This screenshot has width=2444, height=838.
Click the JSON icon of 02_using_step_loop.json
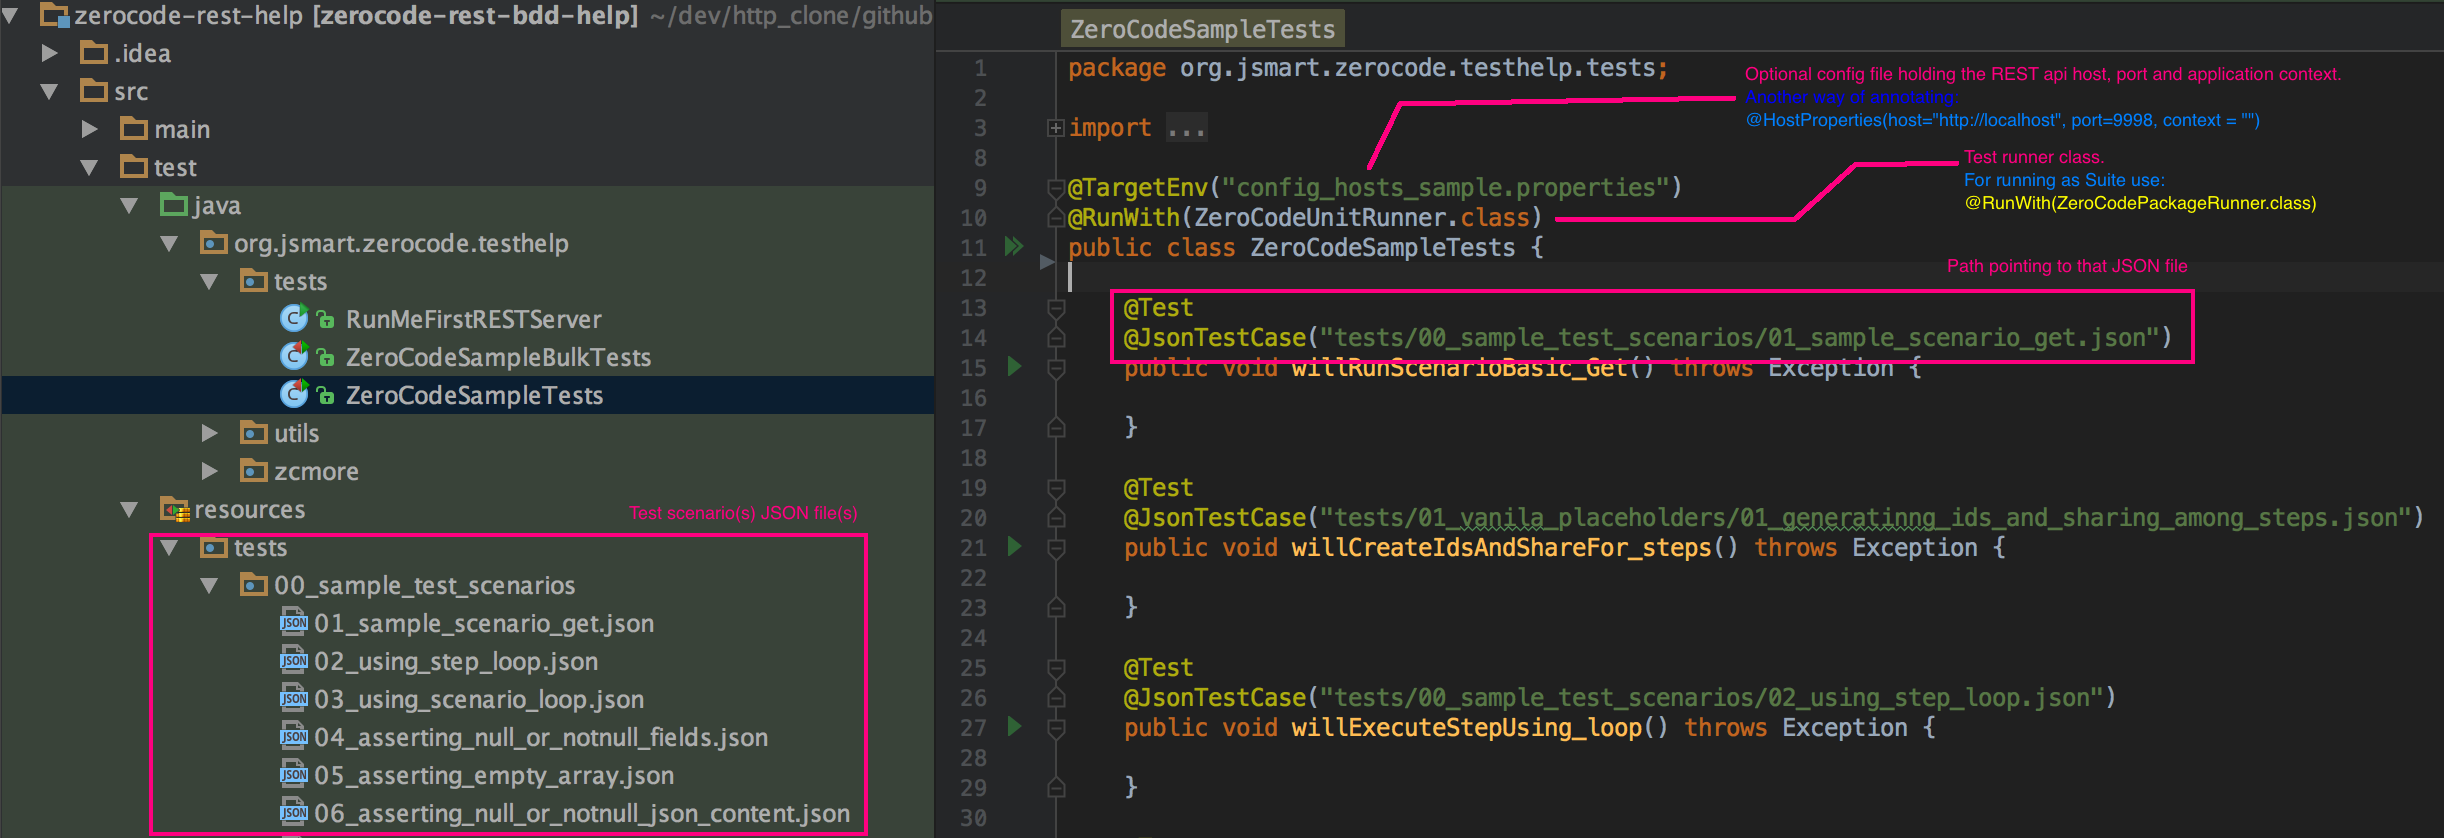(x=294, y=661)
